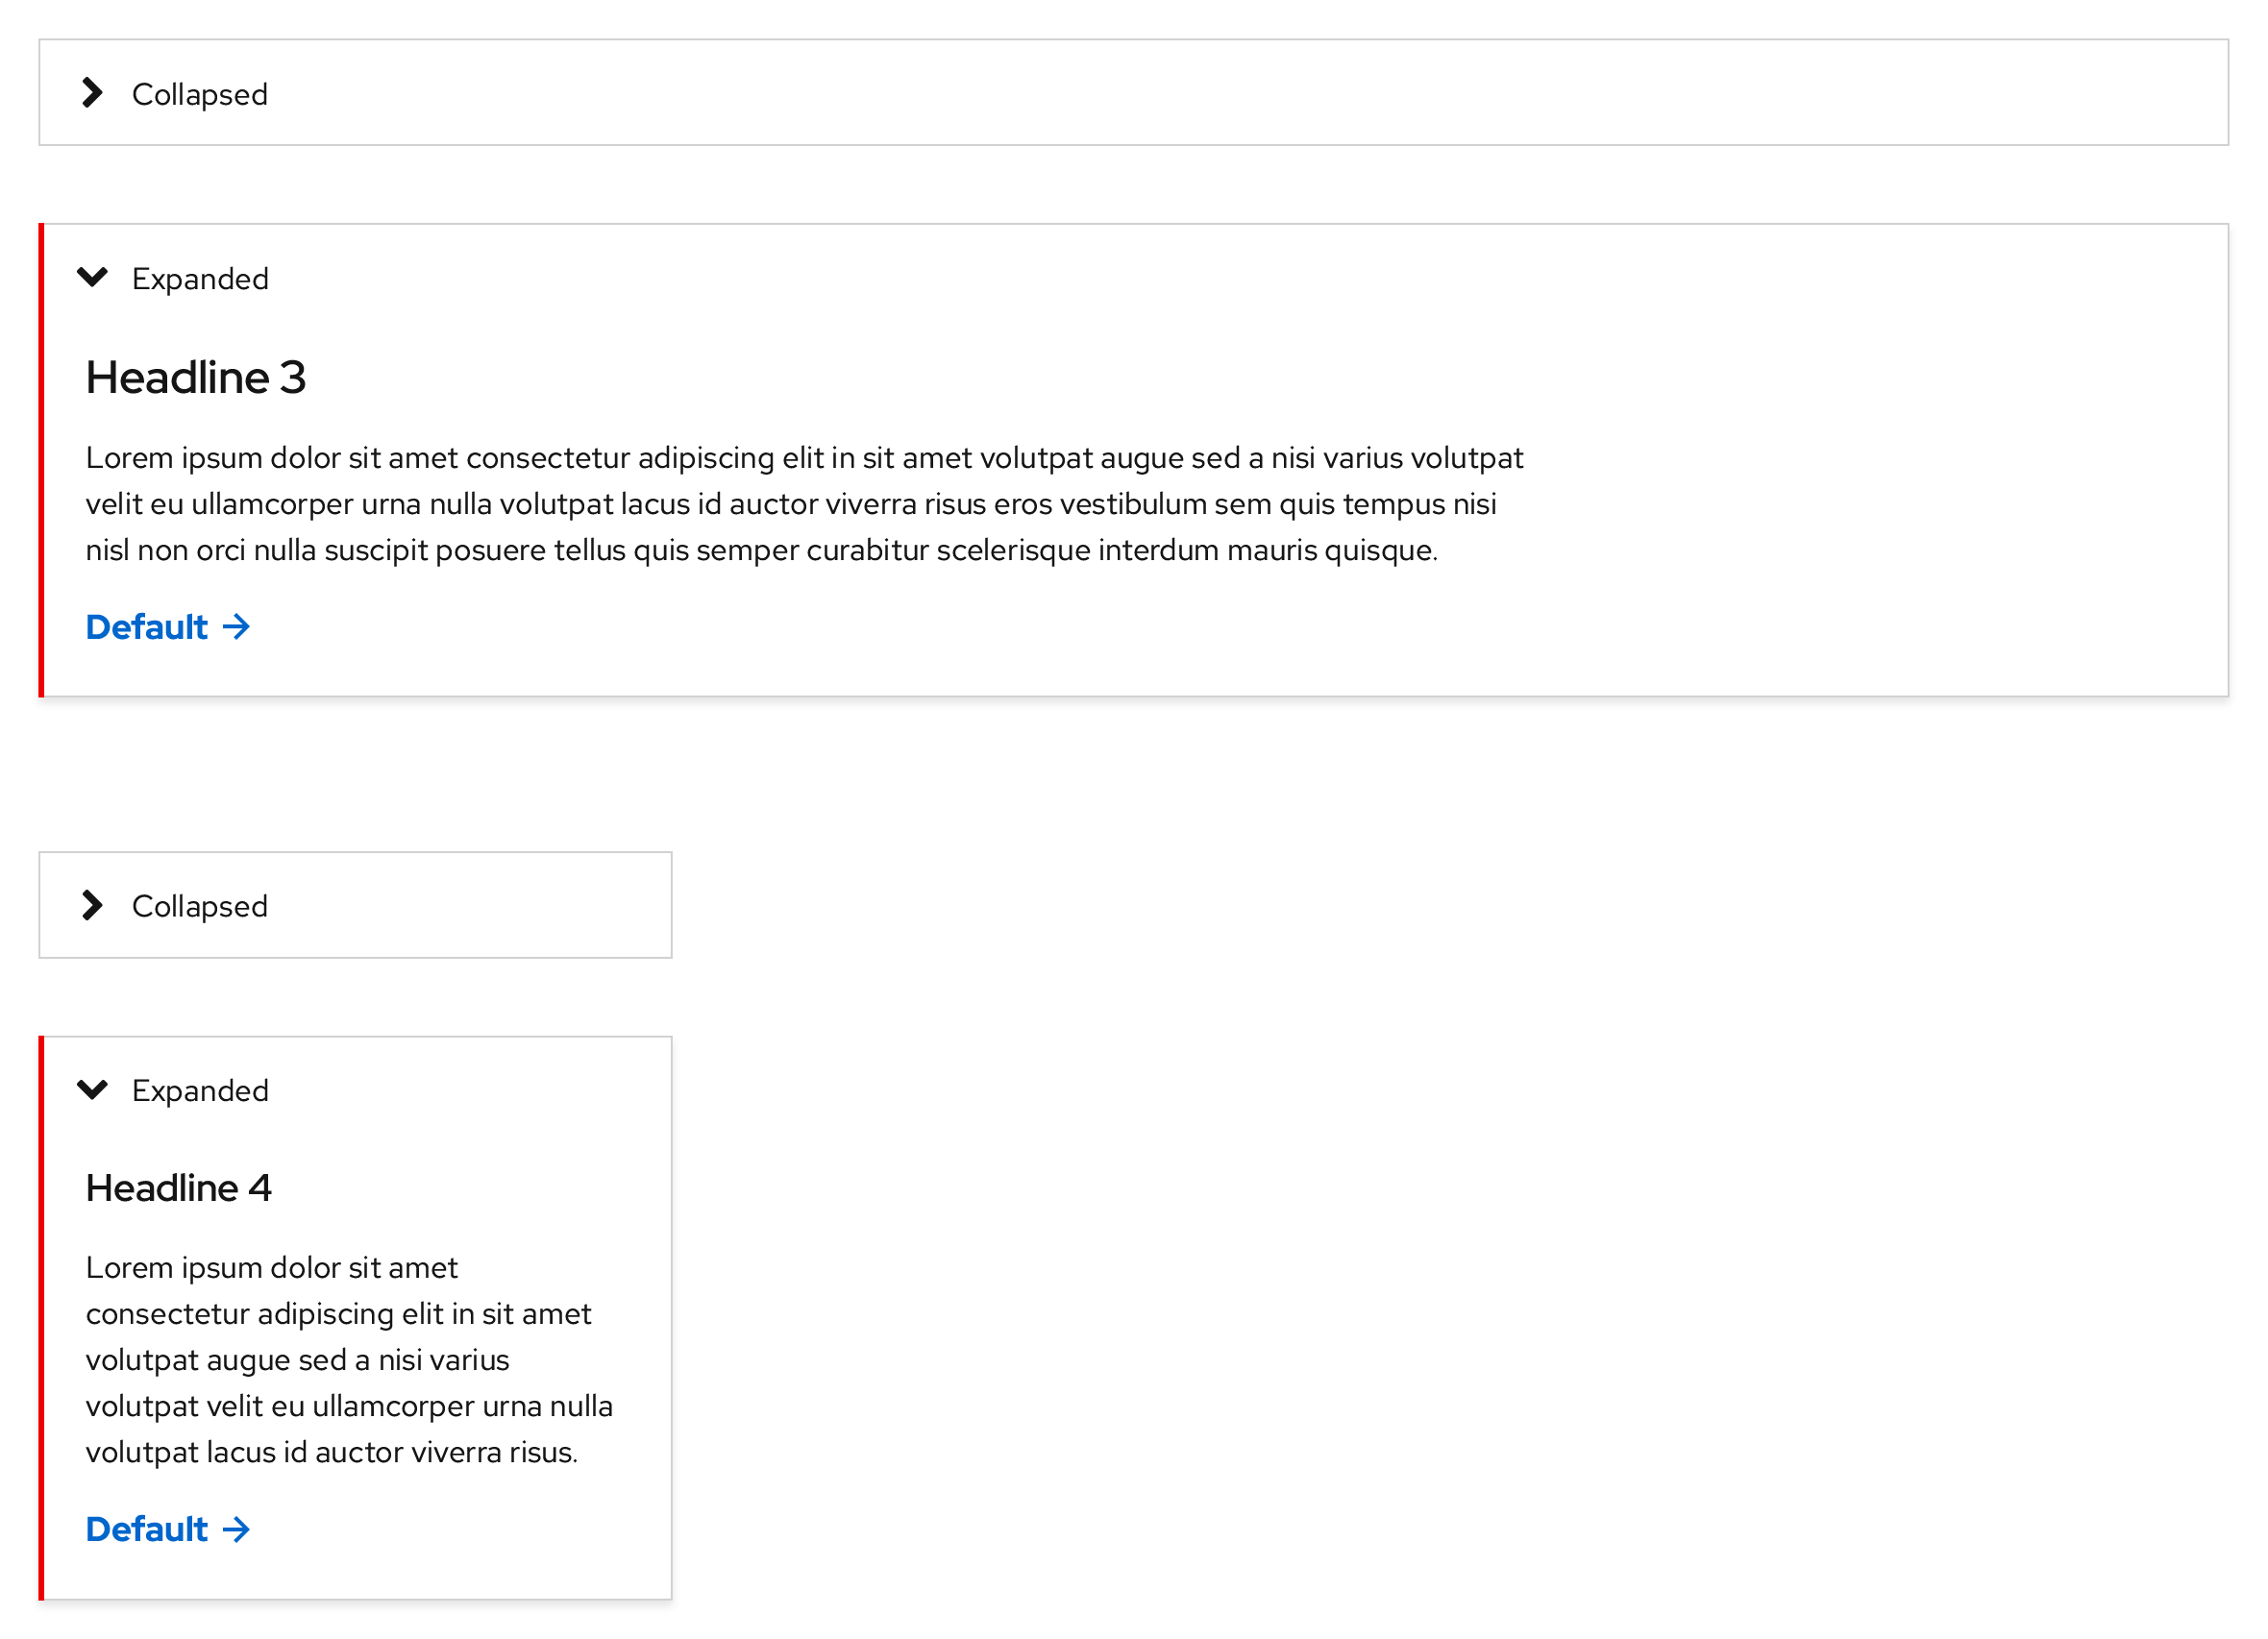
Task: Click the arrow icon beside Default under Headline 3
Action: (x=236, y=627)
